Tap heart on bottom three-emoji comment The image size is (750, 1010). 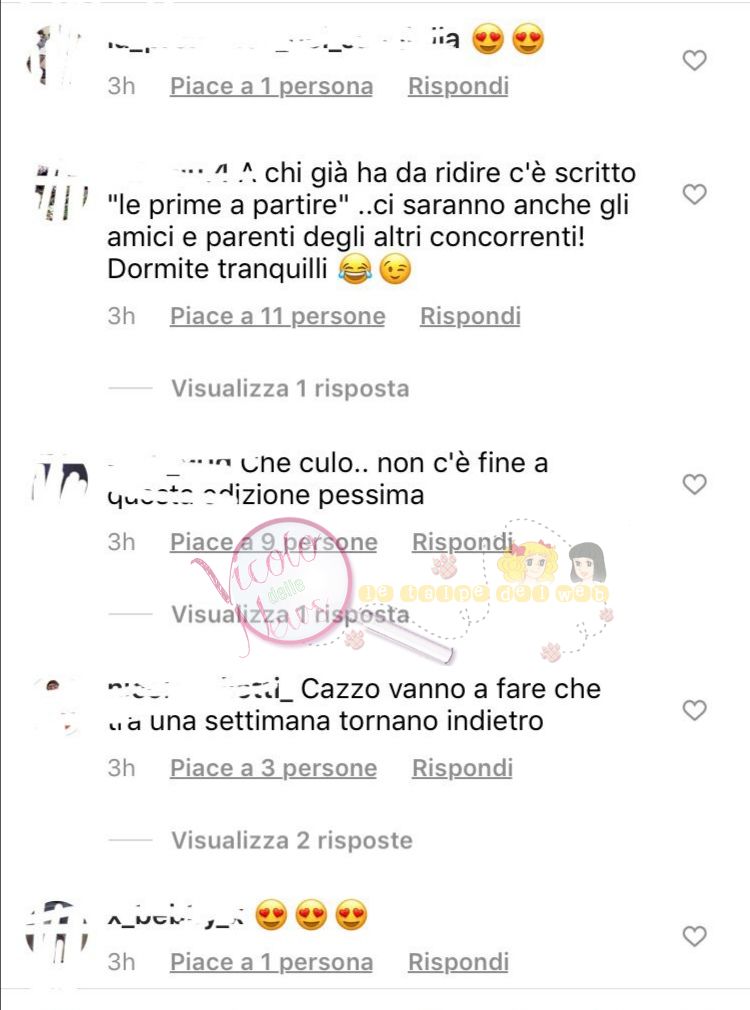point(694,936)
